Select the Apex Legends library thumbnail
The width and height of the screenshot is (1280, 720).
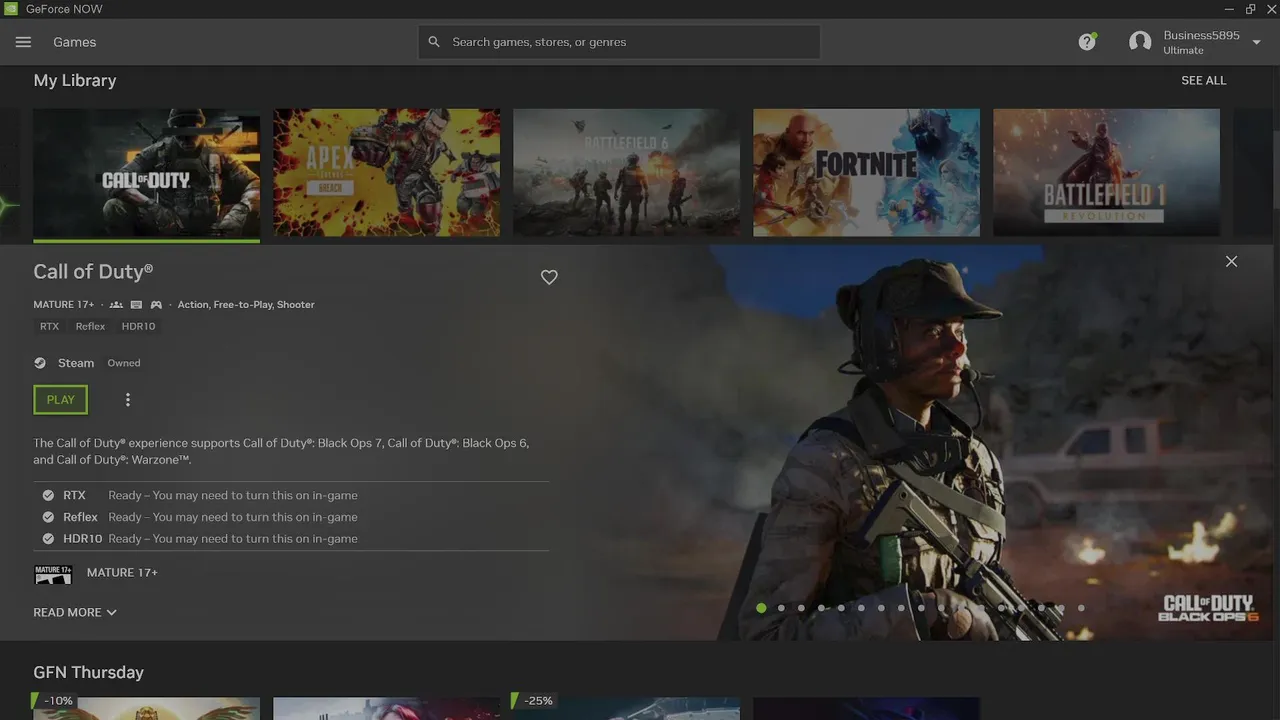386,173
